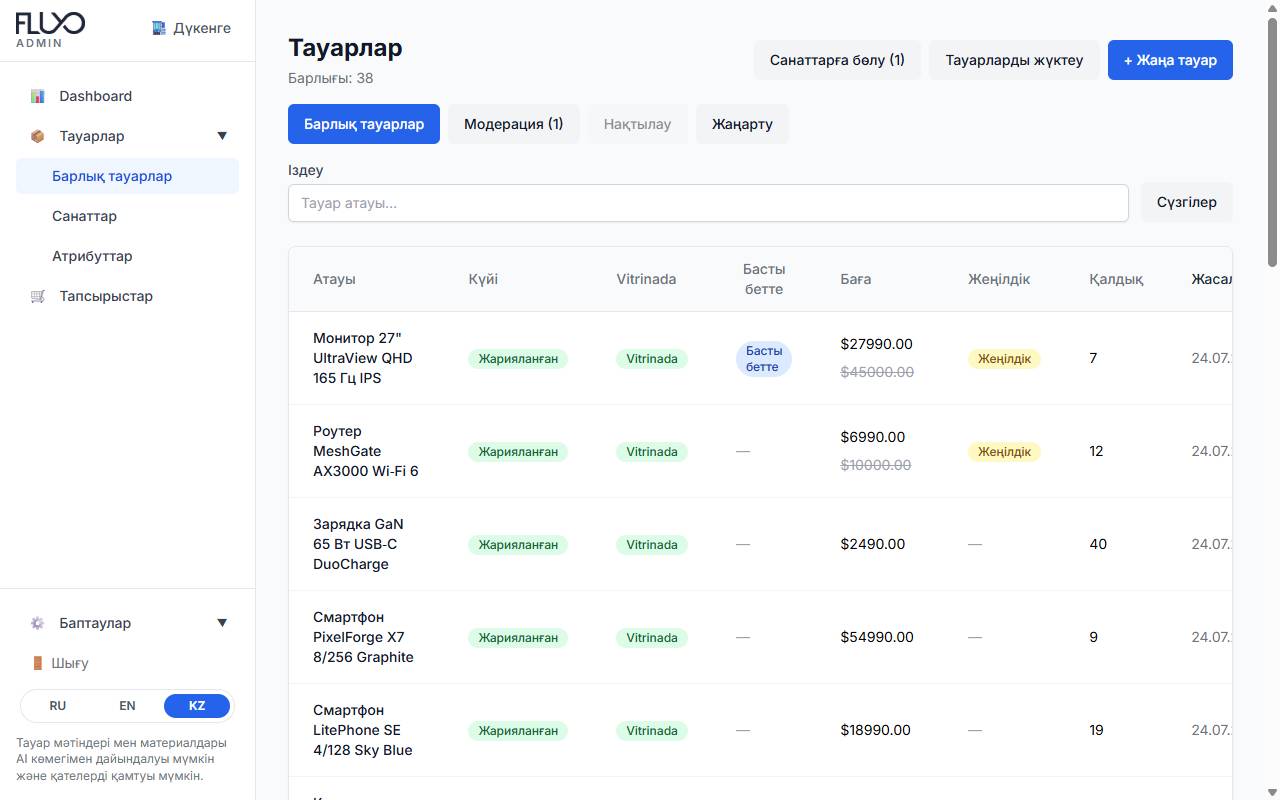Click the FLUO Admin logo
This screenshot has width=1280, height=800.
tap(50, 29)
